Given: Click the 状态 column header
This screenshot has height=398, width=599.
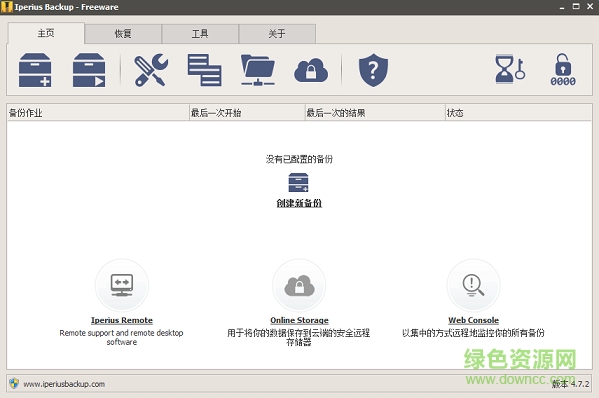Looking at the screenshot, I should pyautogui.click(x=518, y=113).
